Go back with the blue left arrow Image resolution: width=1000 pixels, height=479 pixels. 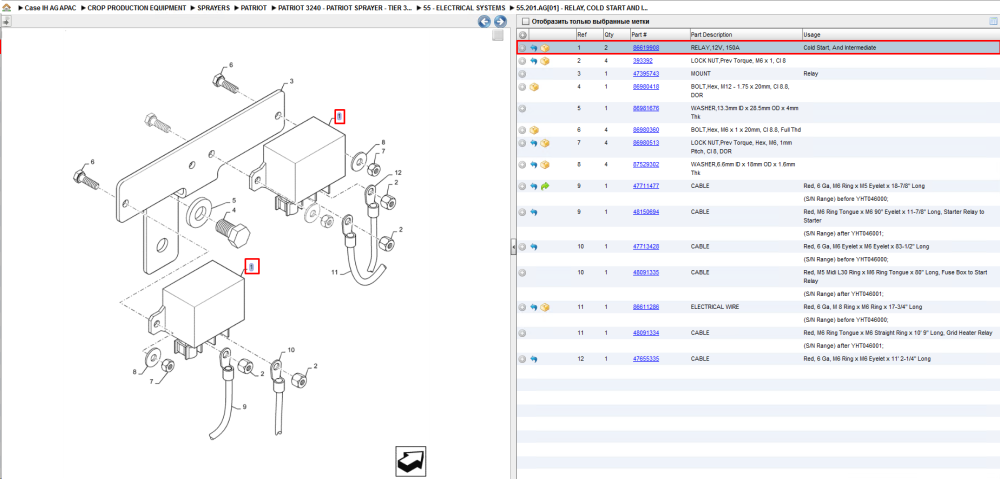tap(485, 22)
